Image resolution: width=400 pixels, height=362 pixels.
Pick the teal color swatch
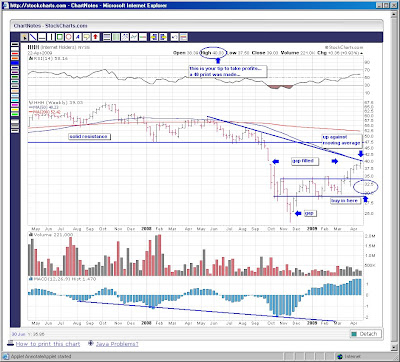(x=15, y=81)
